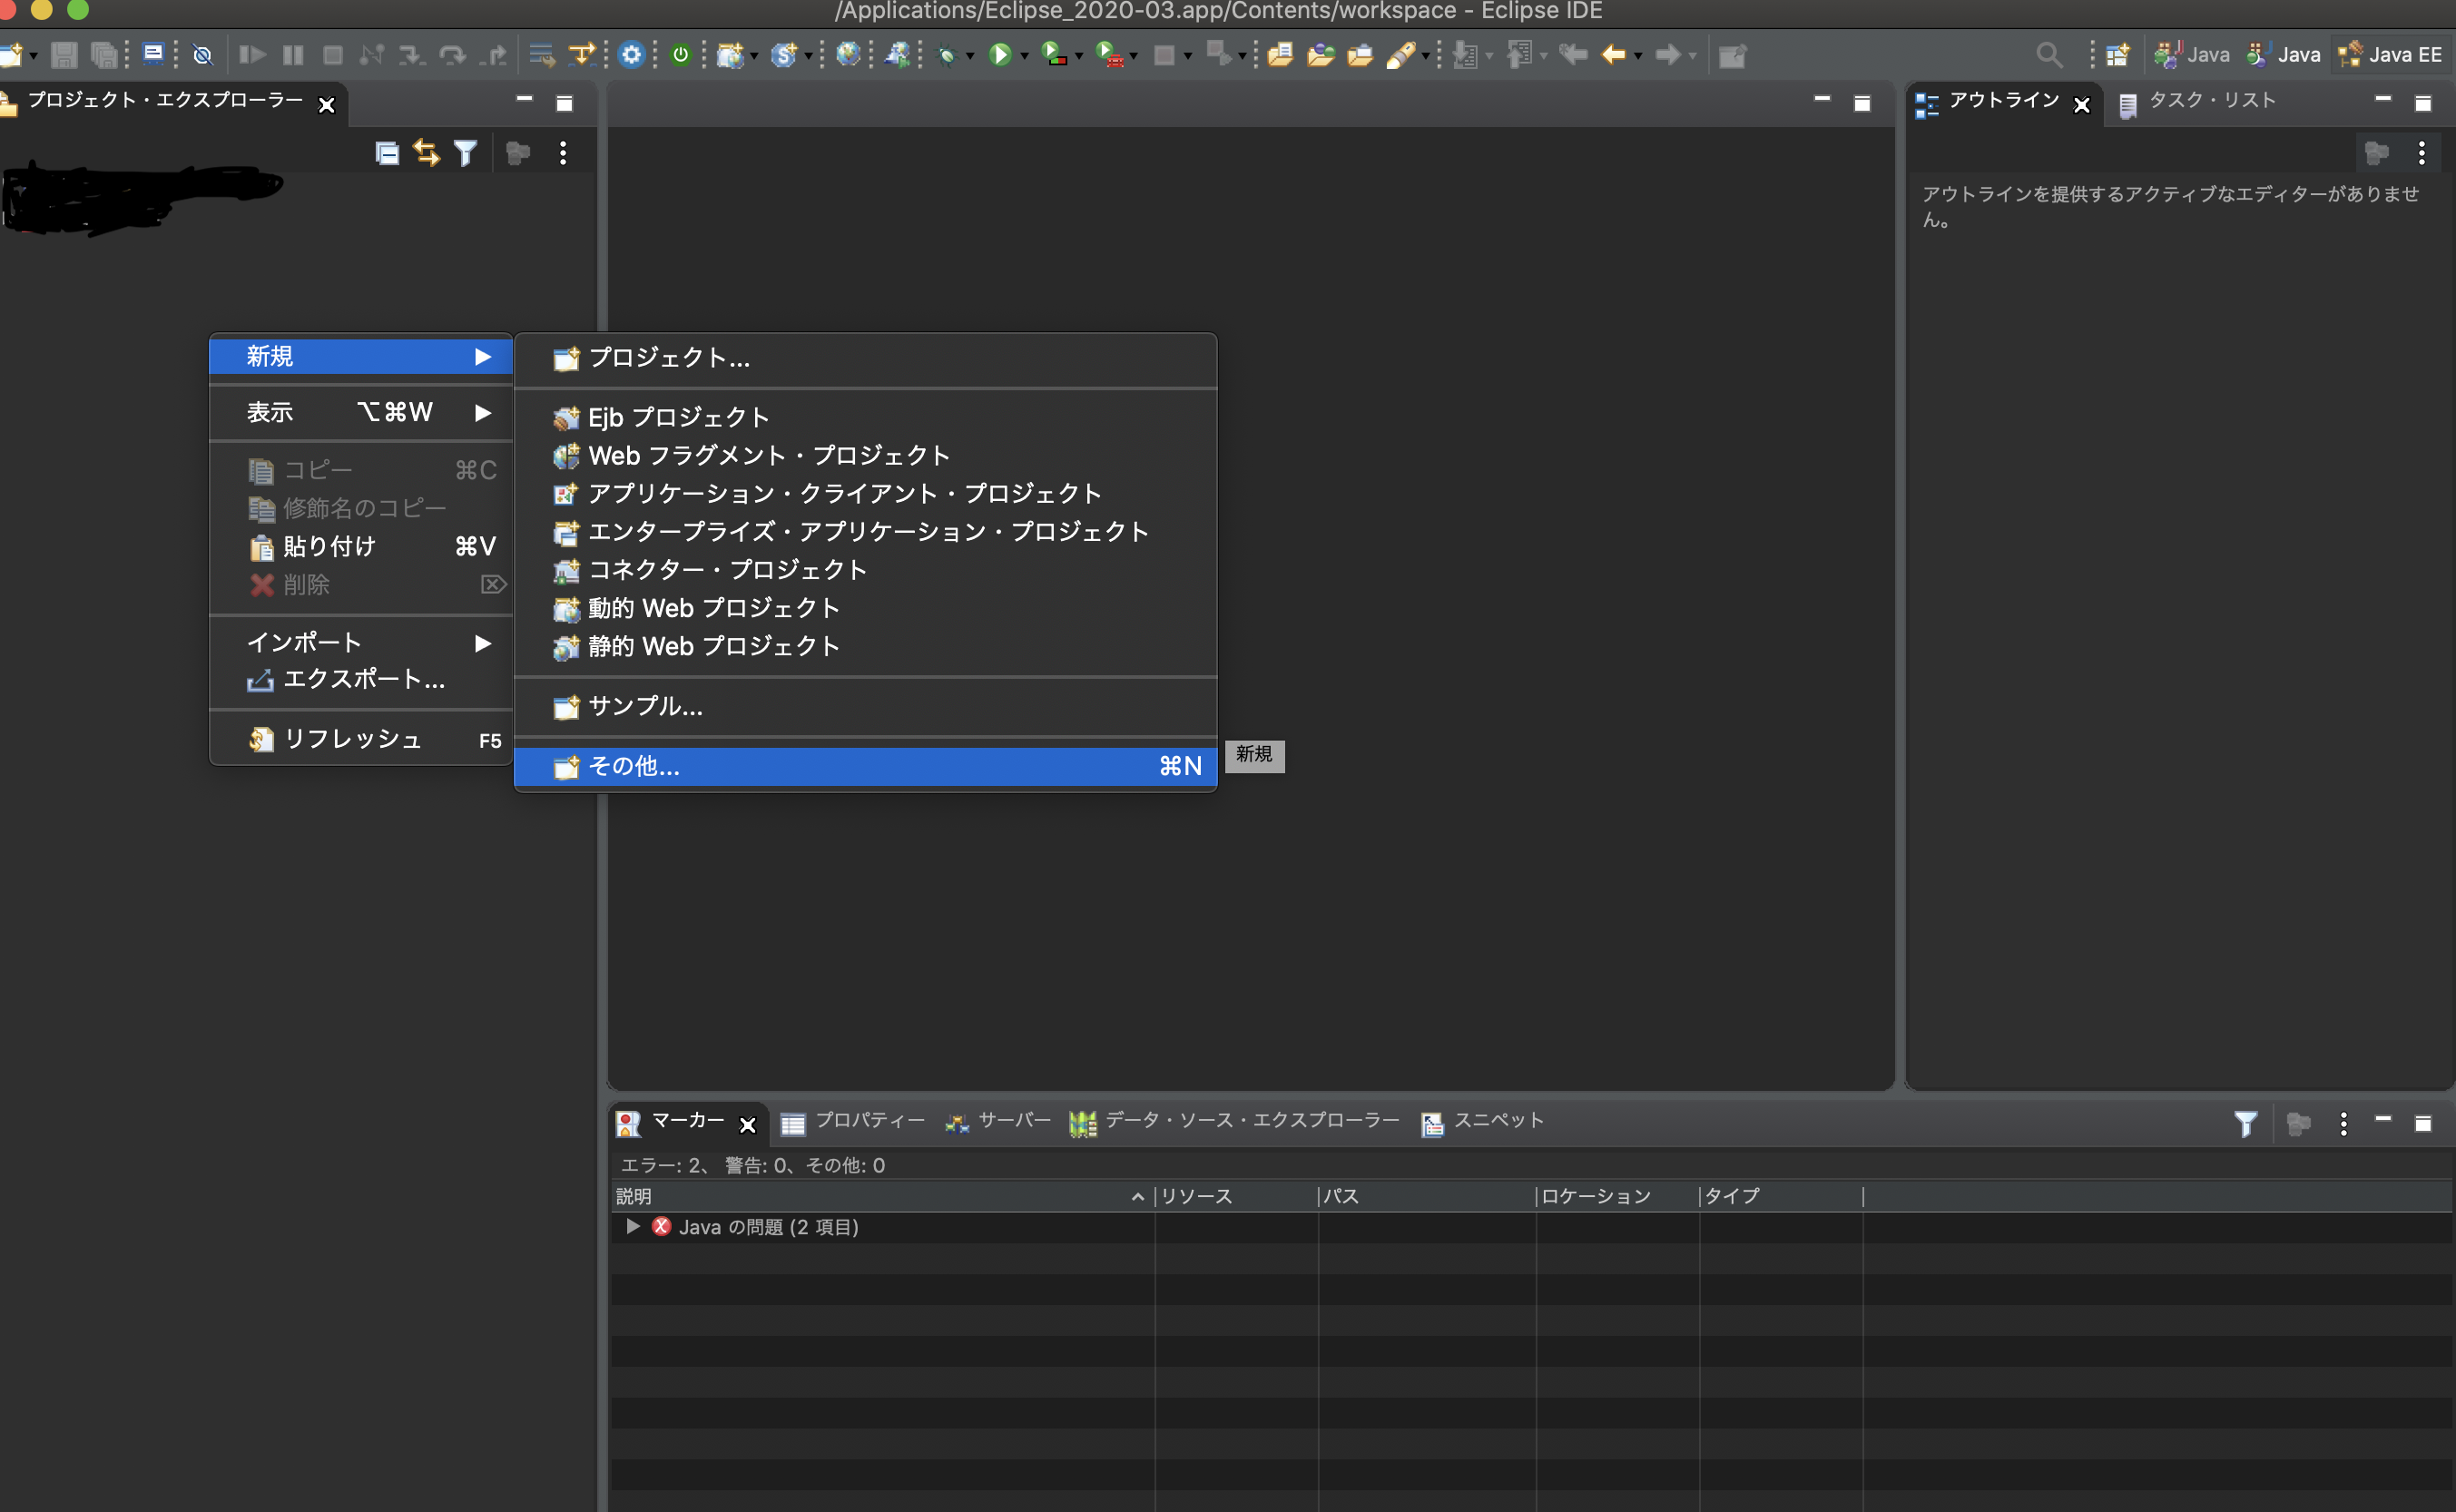Click the Step Into icon

point(411,55)
